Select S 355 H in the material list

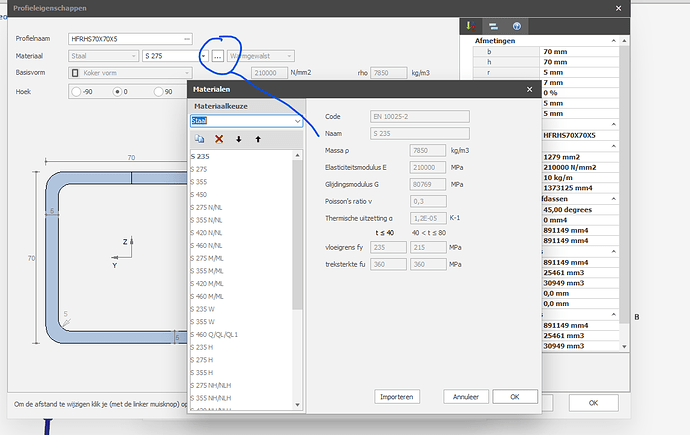point(241,373)
